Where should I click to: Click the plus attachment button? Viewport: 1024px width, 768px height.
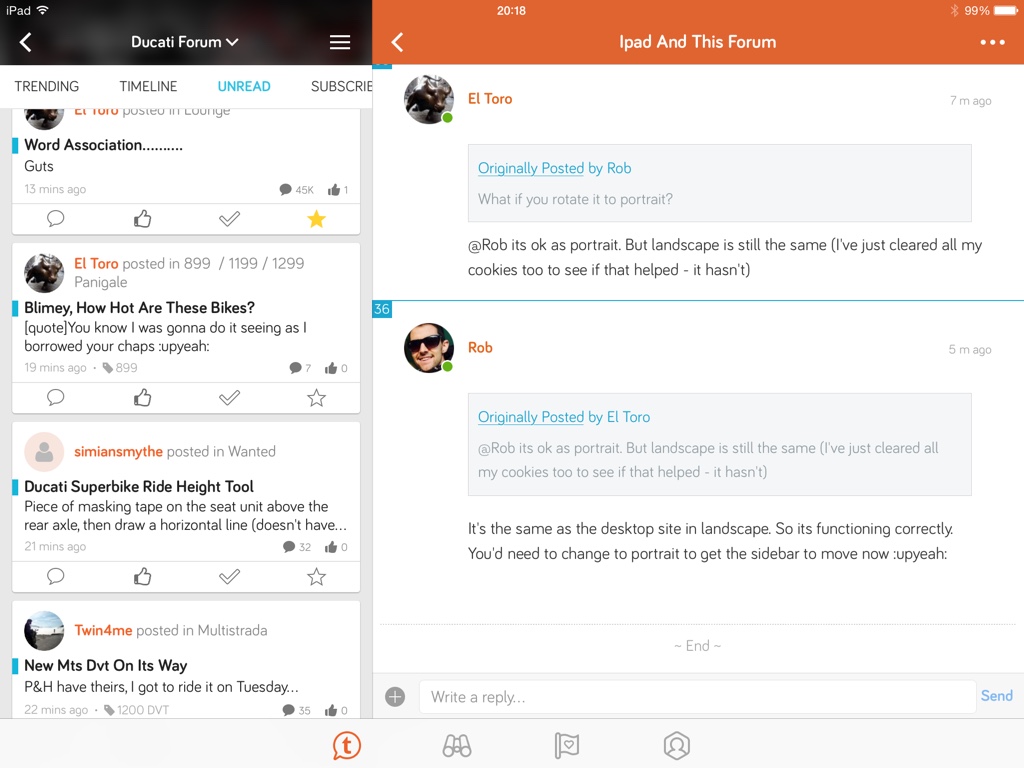[395, 697]
